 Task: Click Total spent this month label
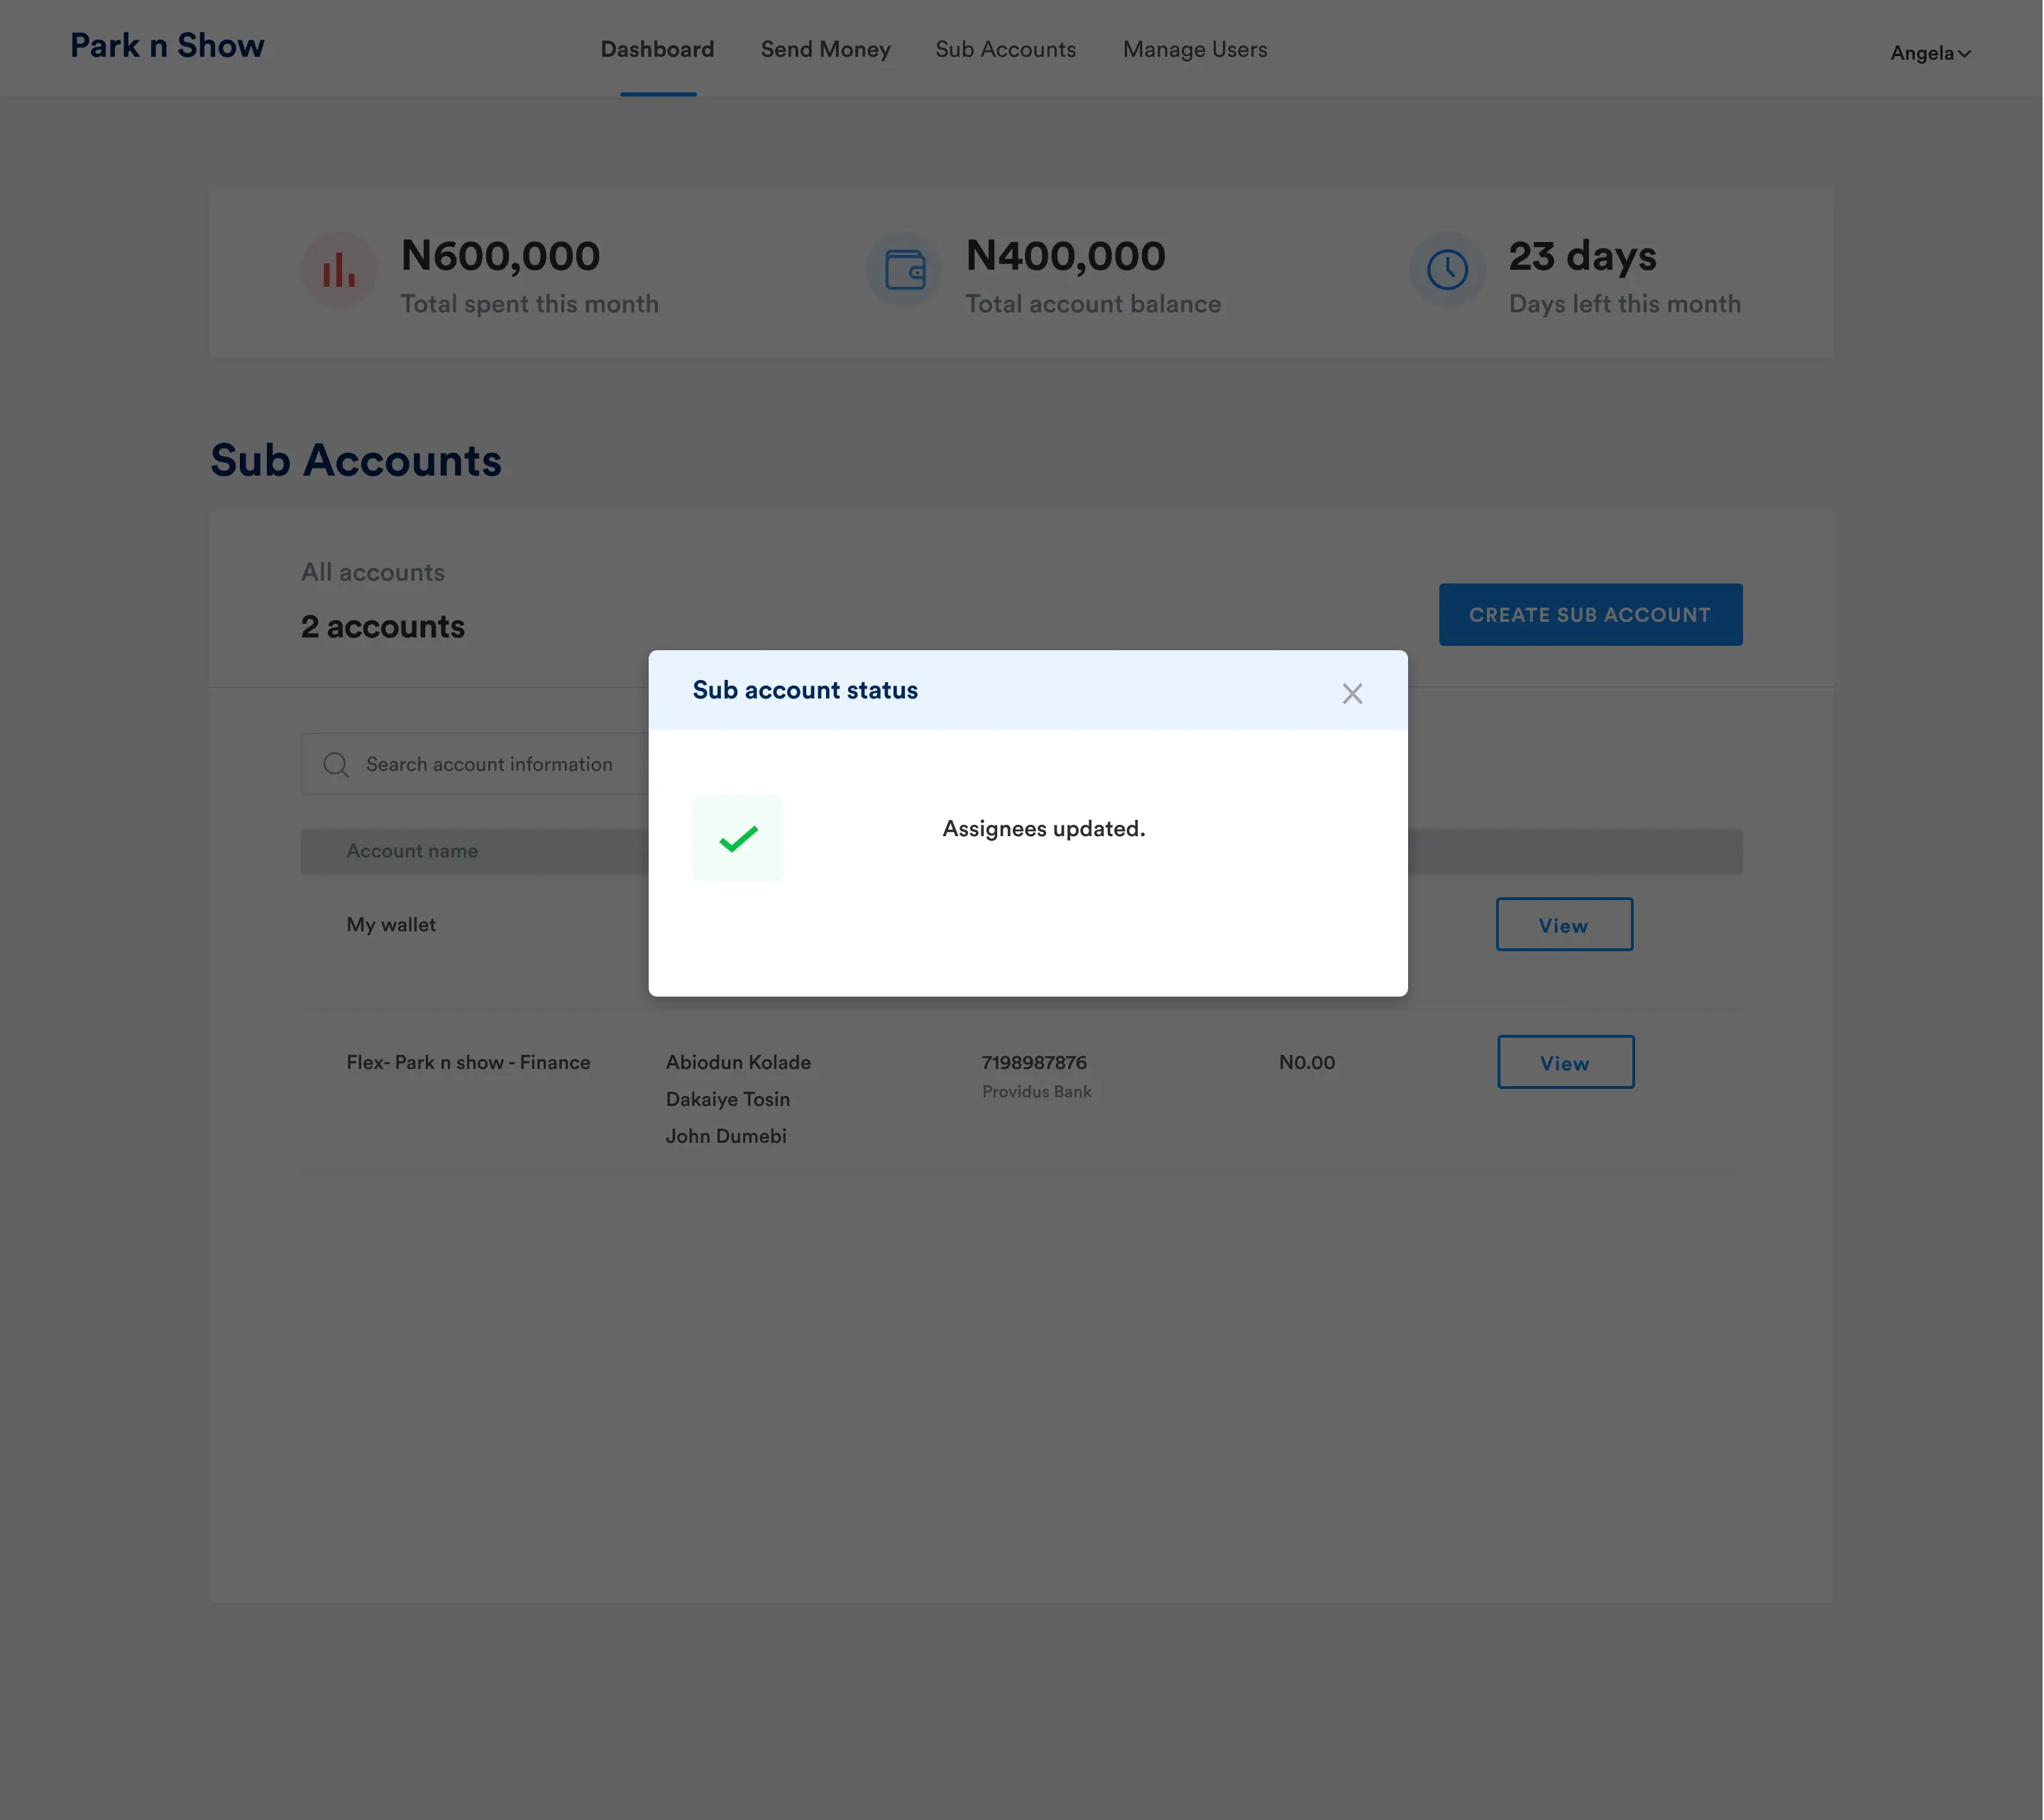pos(529,304)
